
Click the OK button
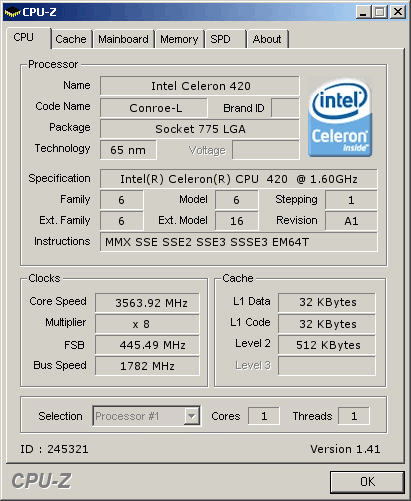[x=367, y=482]
